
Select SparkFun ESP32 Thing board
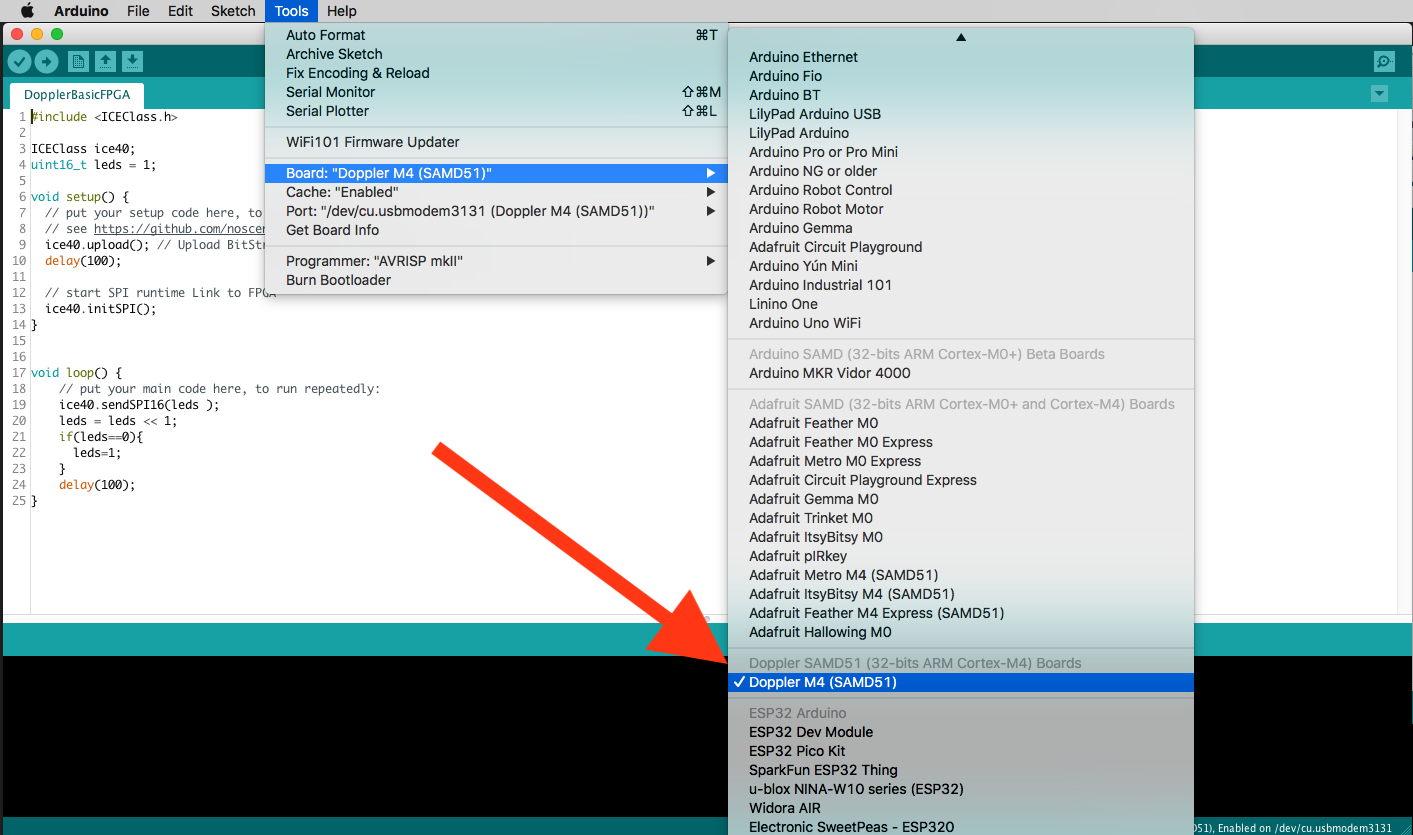[x=961, y=770]
